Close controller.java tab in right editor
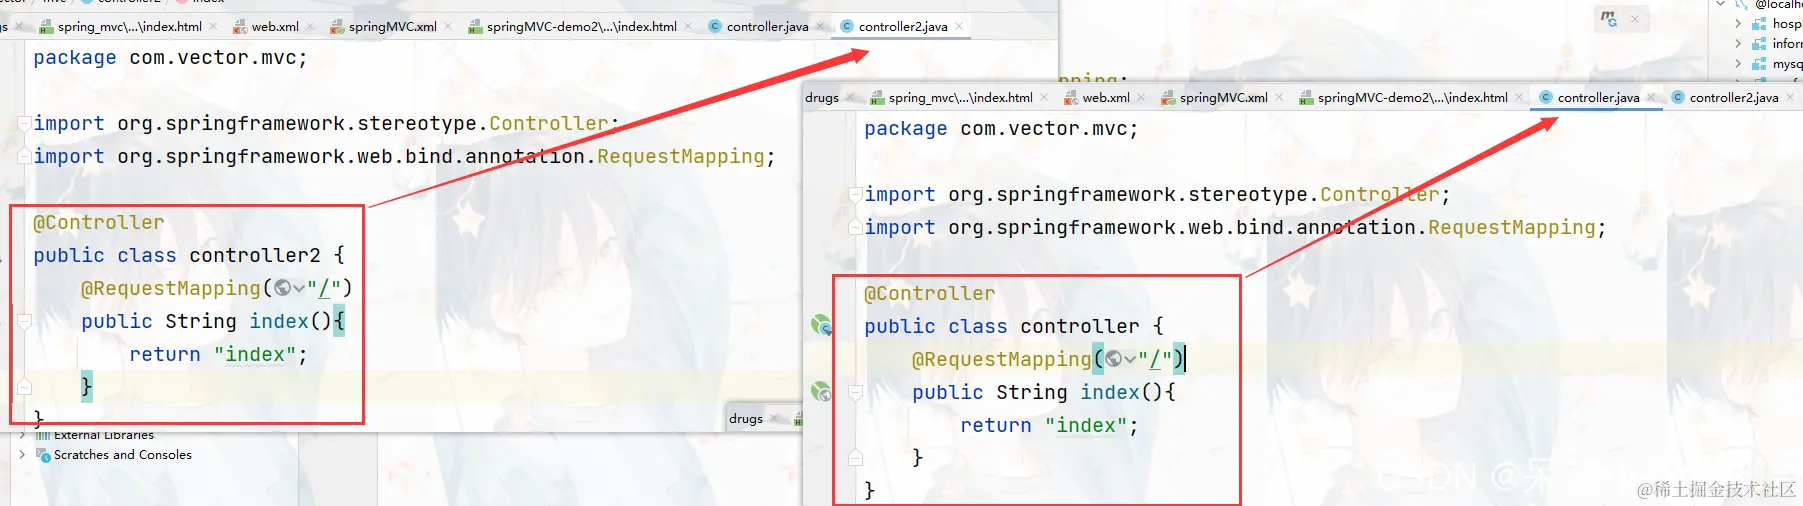The width and height of the screenshot is (1803, 506). pyautogui.click(x=1651, y=97)
